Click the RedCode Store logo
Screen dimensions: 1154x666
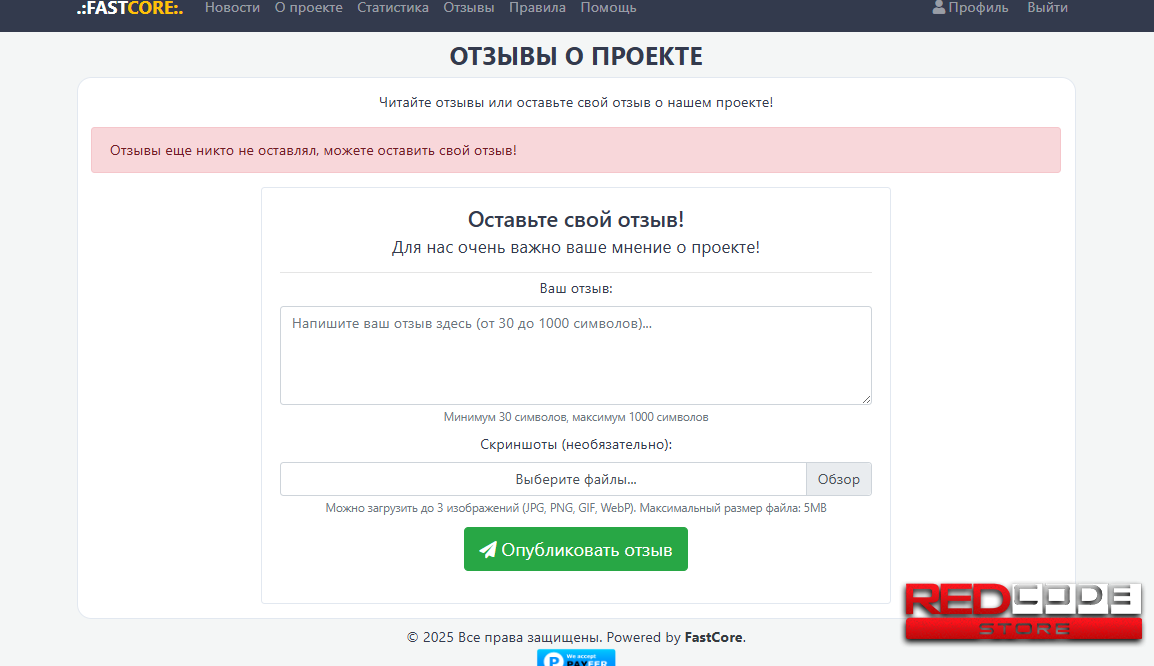pyautogui.click(x=1023, y=611)
